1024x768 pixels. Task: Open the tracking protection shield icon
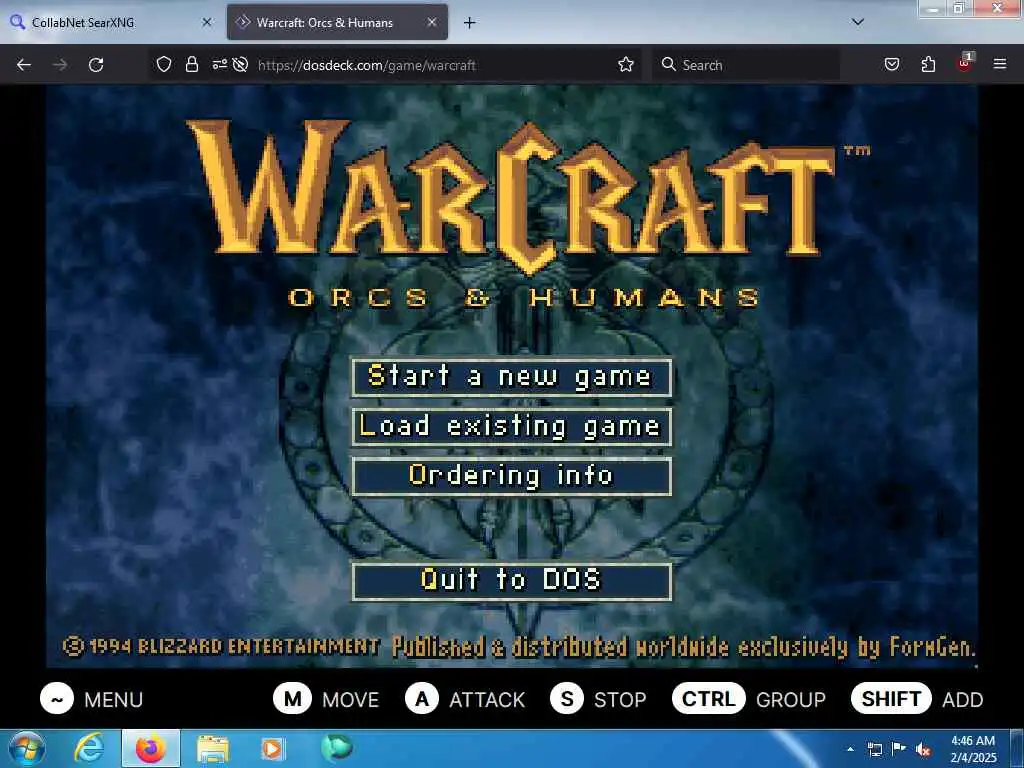(x=164, y=64)
